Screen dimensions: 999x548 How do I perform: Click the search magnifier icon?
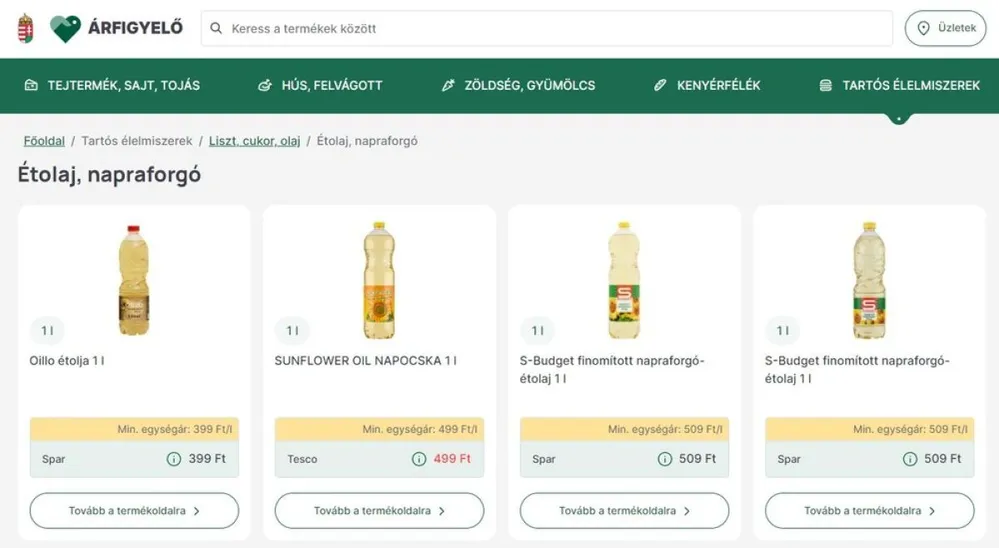pyautogui.click(x=216, y=29)
